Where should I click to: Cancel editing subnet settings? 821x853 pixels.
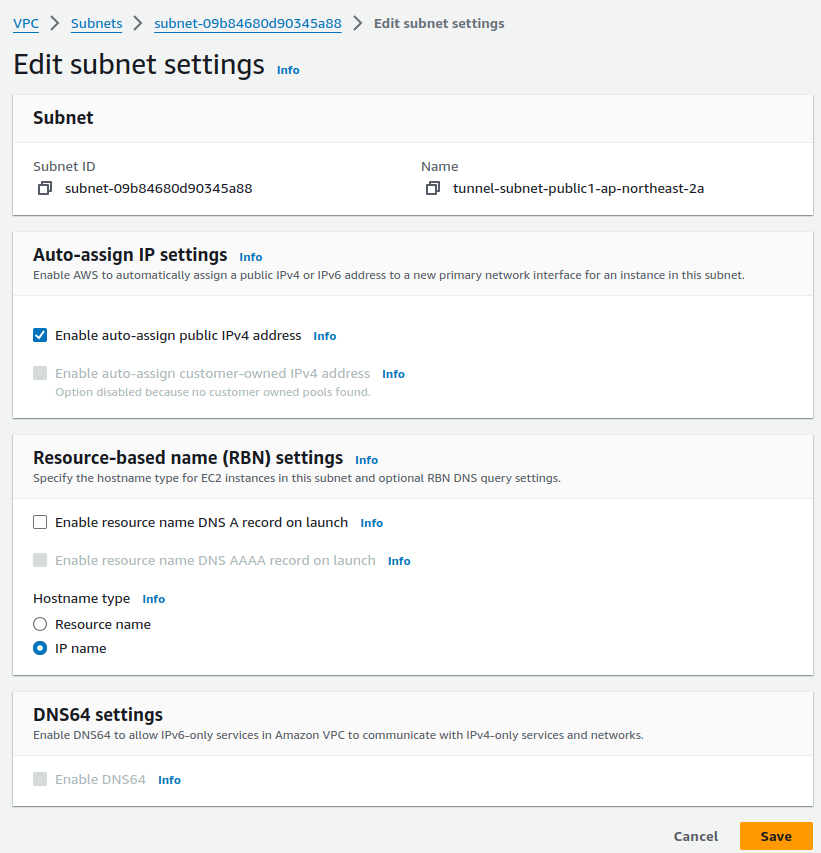click(x=695, y=836)
